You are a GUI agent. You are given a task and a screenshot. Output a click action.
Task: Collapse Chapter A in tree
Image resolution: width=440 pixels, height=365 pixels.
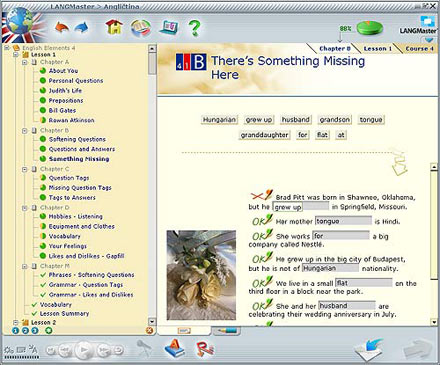(24, 62)
